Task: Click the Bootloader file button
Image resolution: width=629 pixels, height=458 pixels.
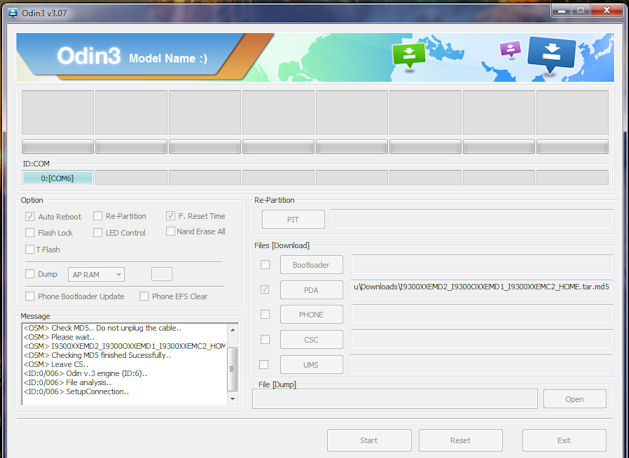Action: pos(311,265)
